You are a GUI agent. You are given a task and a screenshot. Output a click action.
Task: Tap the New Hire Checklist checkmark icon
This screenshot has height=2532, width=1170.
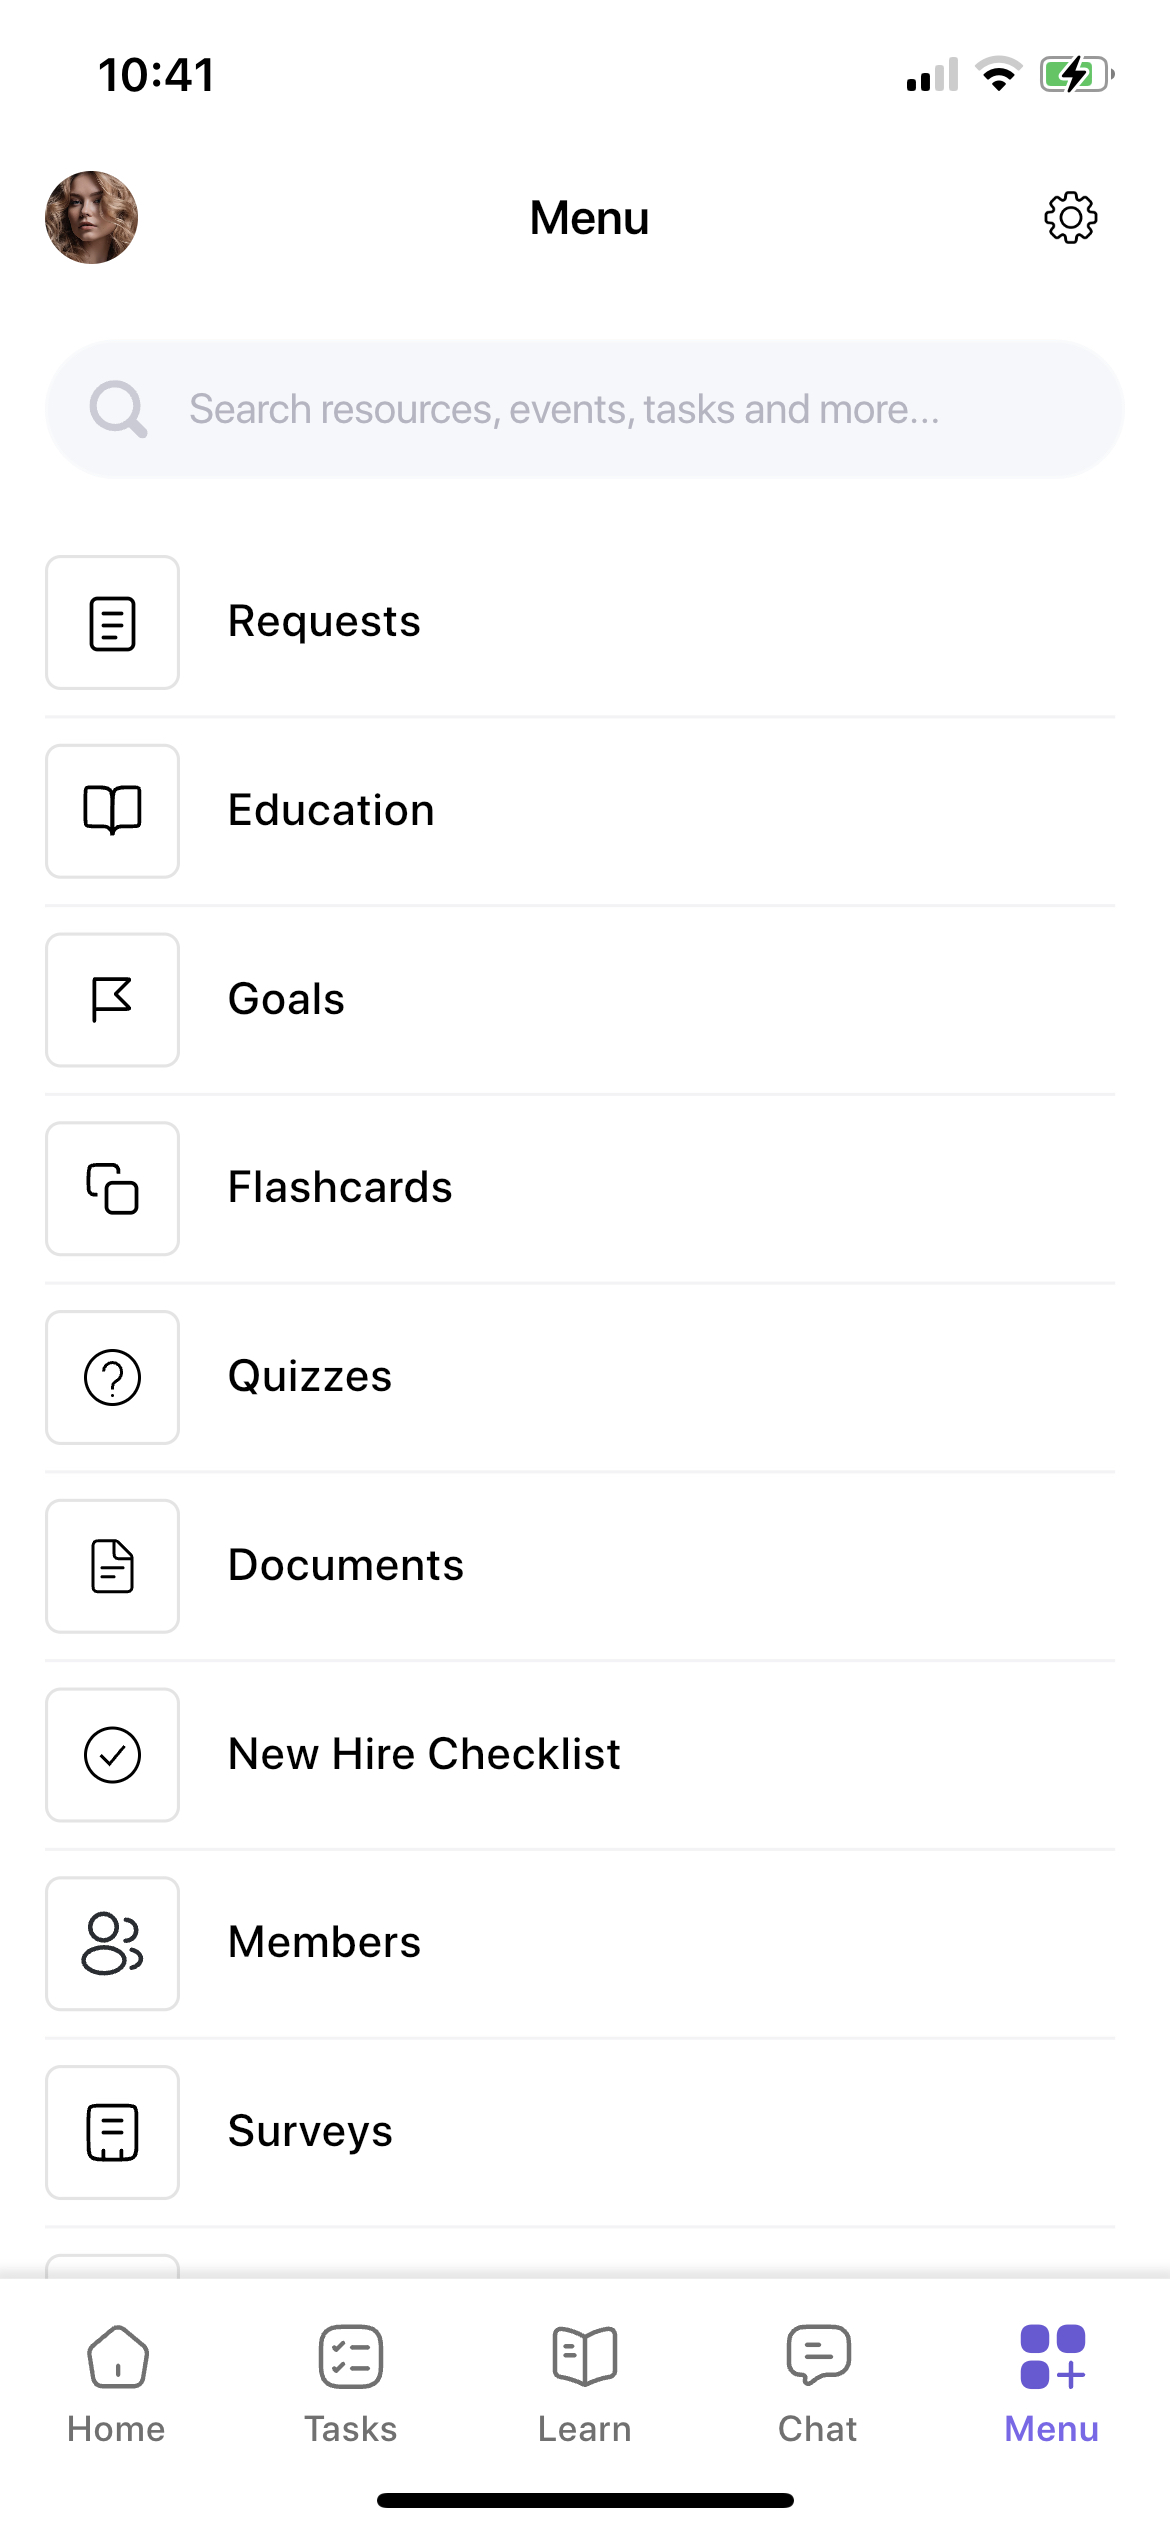point(112,1755)
